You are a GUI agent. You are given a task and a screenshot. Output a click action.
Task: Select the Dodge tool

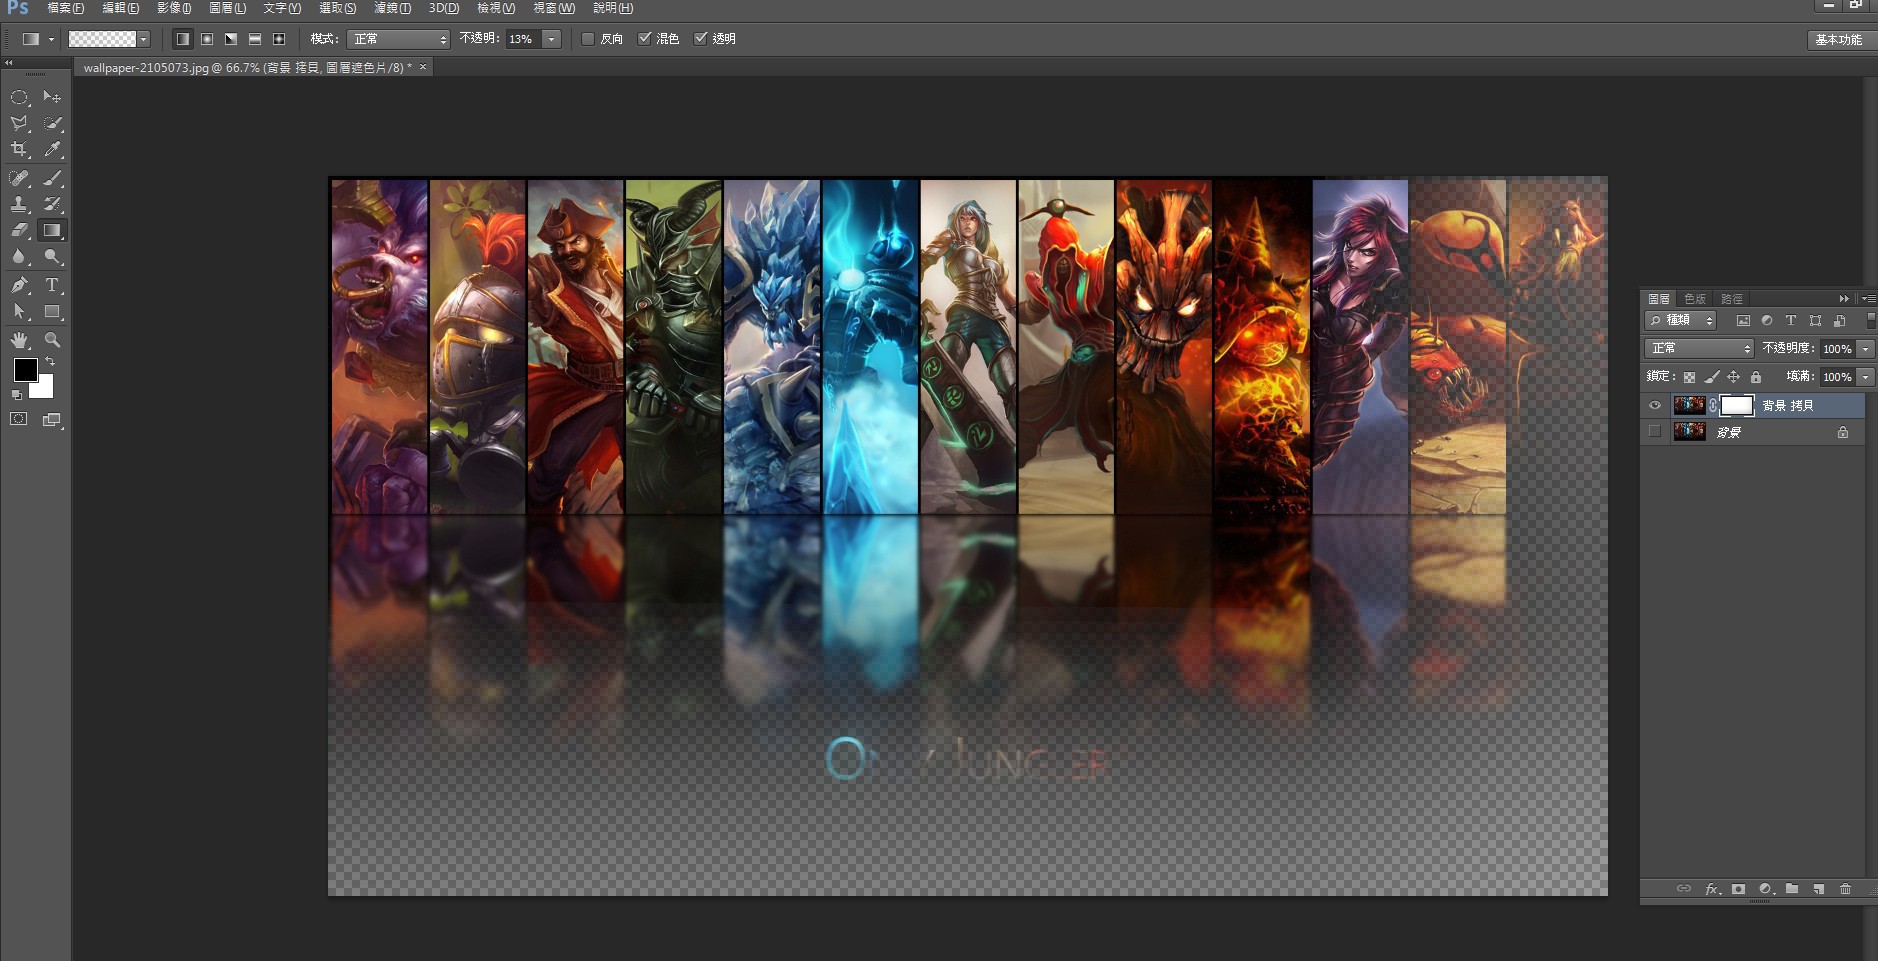[52, 256]
